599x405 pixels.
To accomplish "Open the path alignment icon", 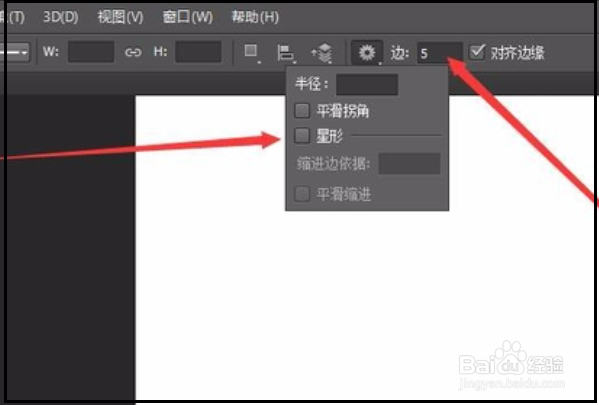I will [286, 53].
